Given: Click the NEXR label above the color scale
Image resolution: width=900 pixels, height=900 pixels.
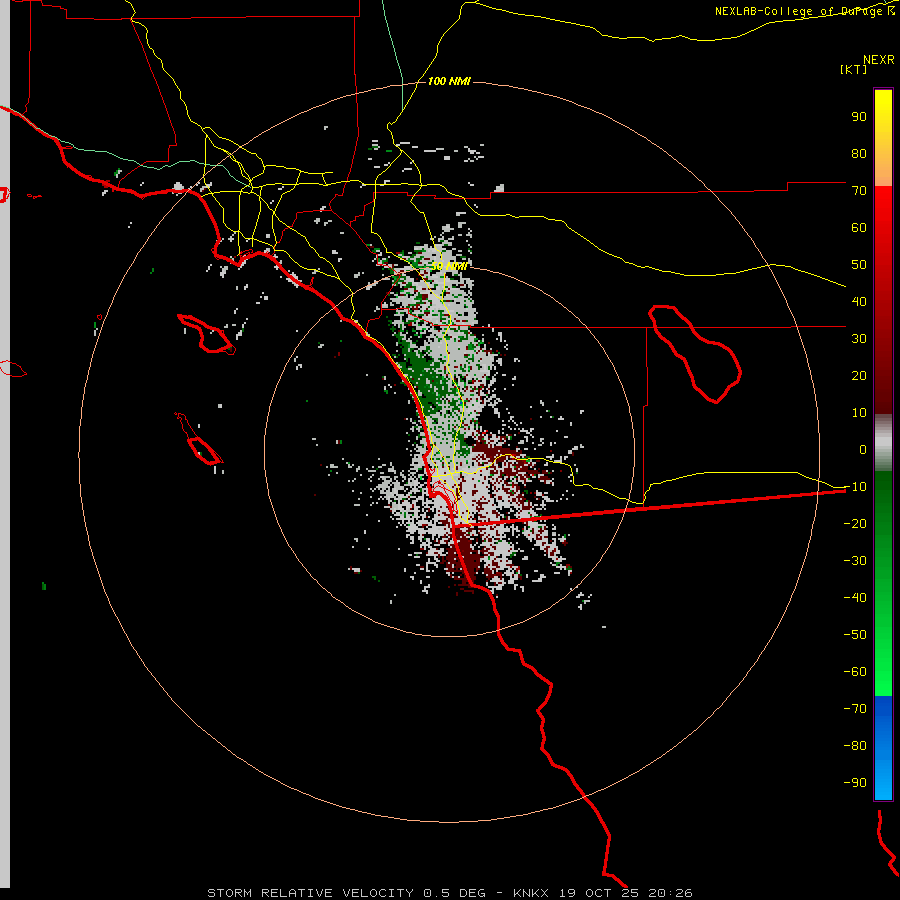Looking at the screenshot, I should click(879, 60).
